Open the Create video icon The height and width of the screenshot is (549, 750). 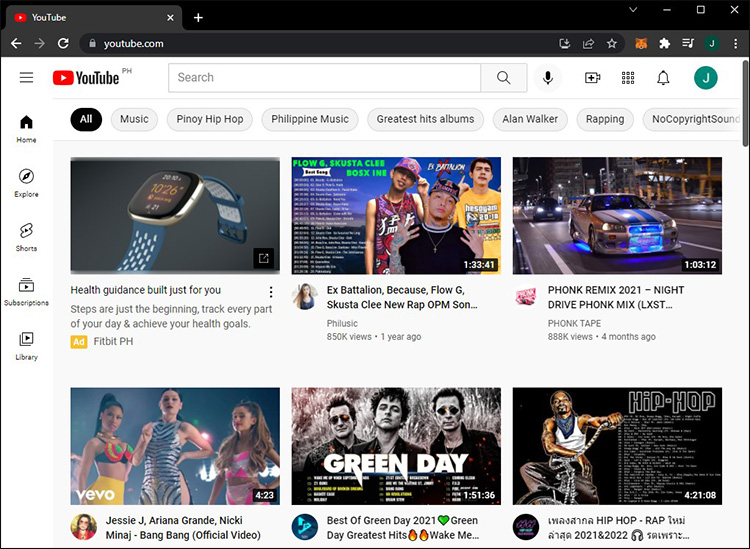[x=592, y=78]
